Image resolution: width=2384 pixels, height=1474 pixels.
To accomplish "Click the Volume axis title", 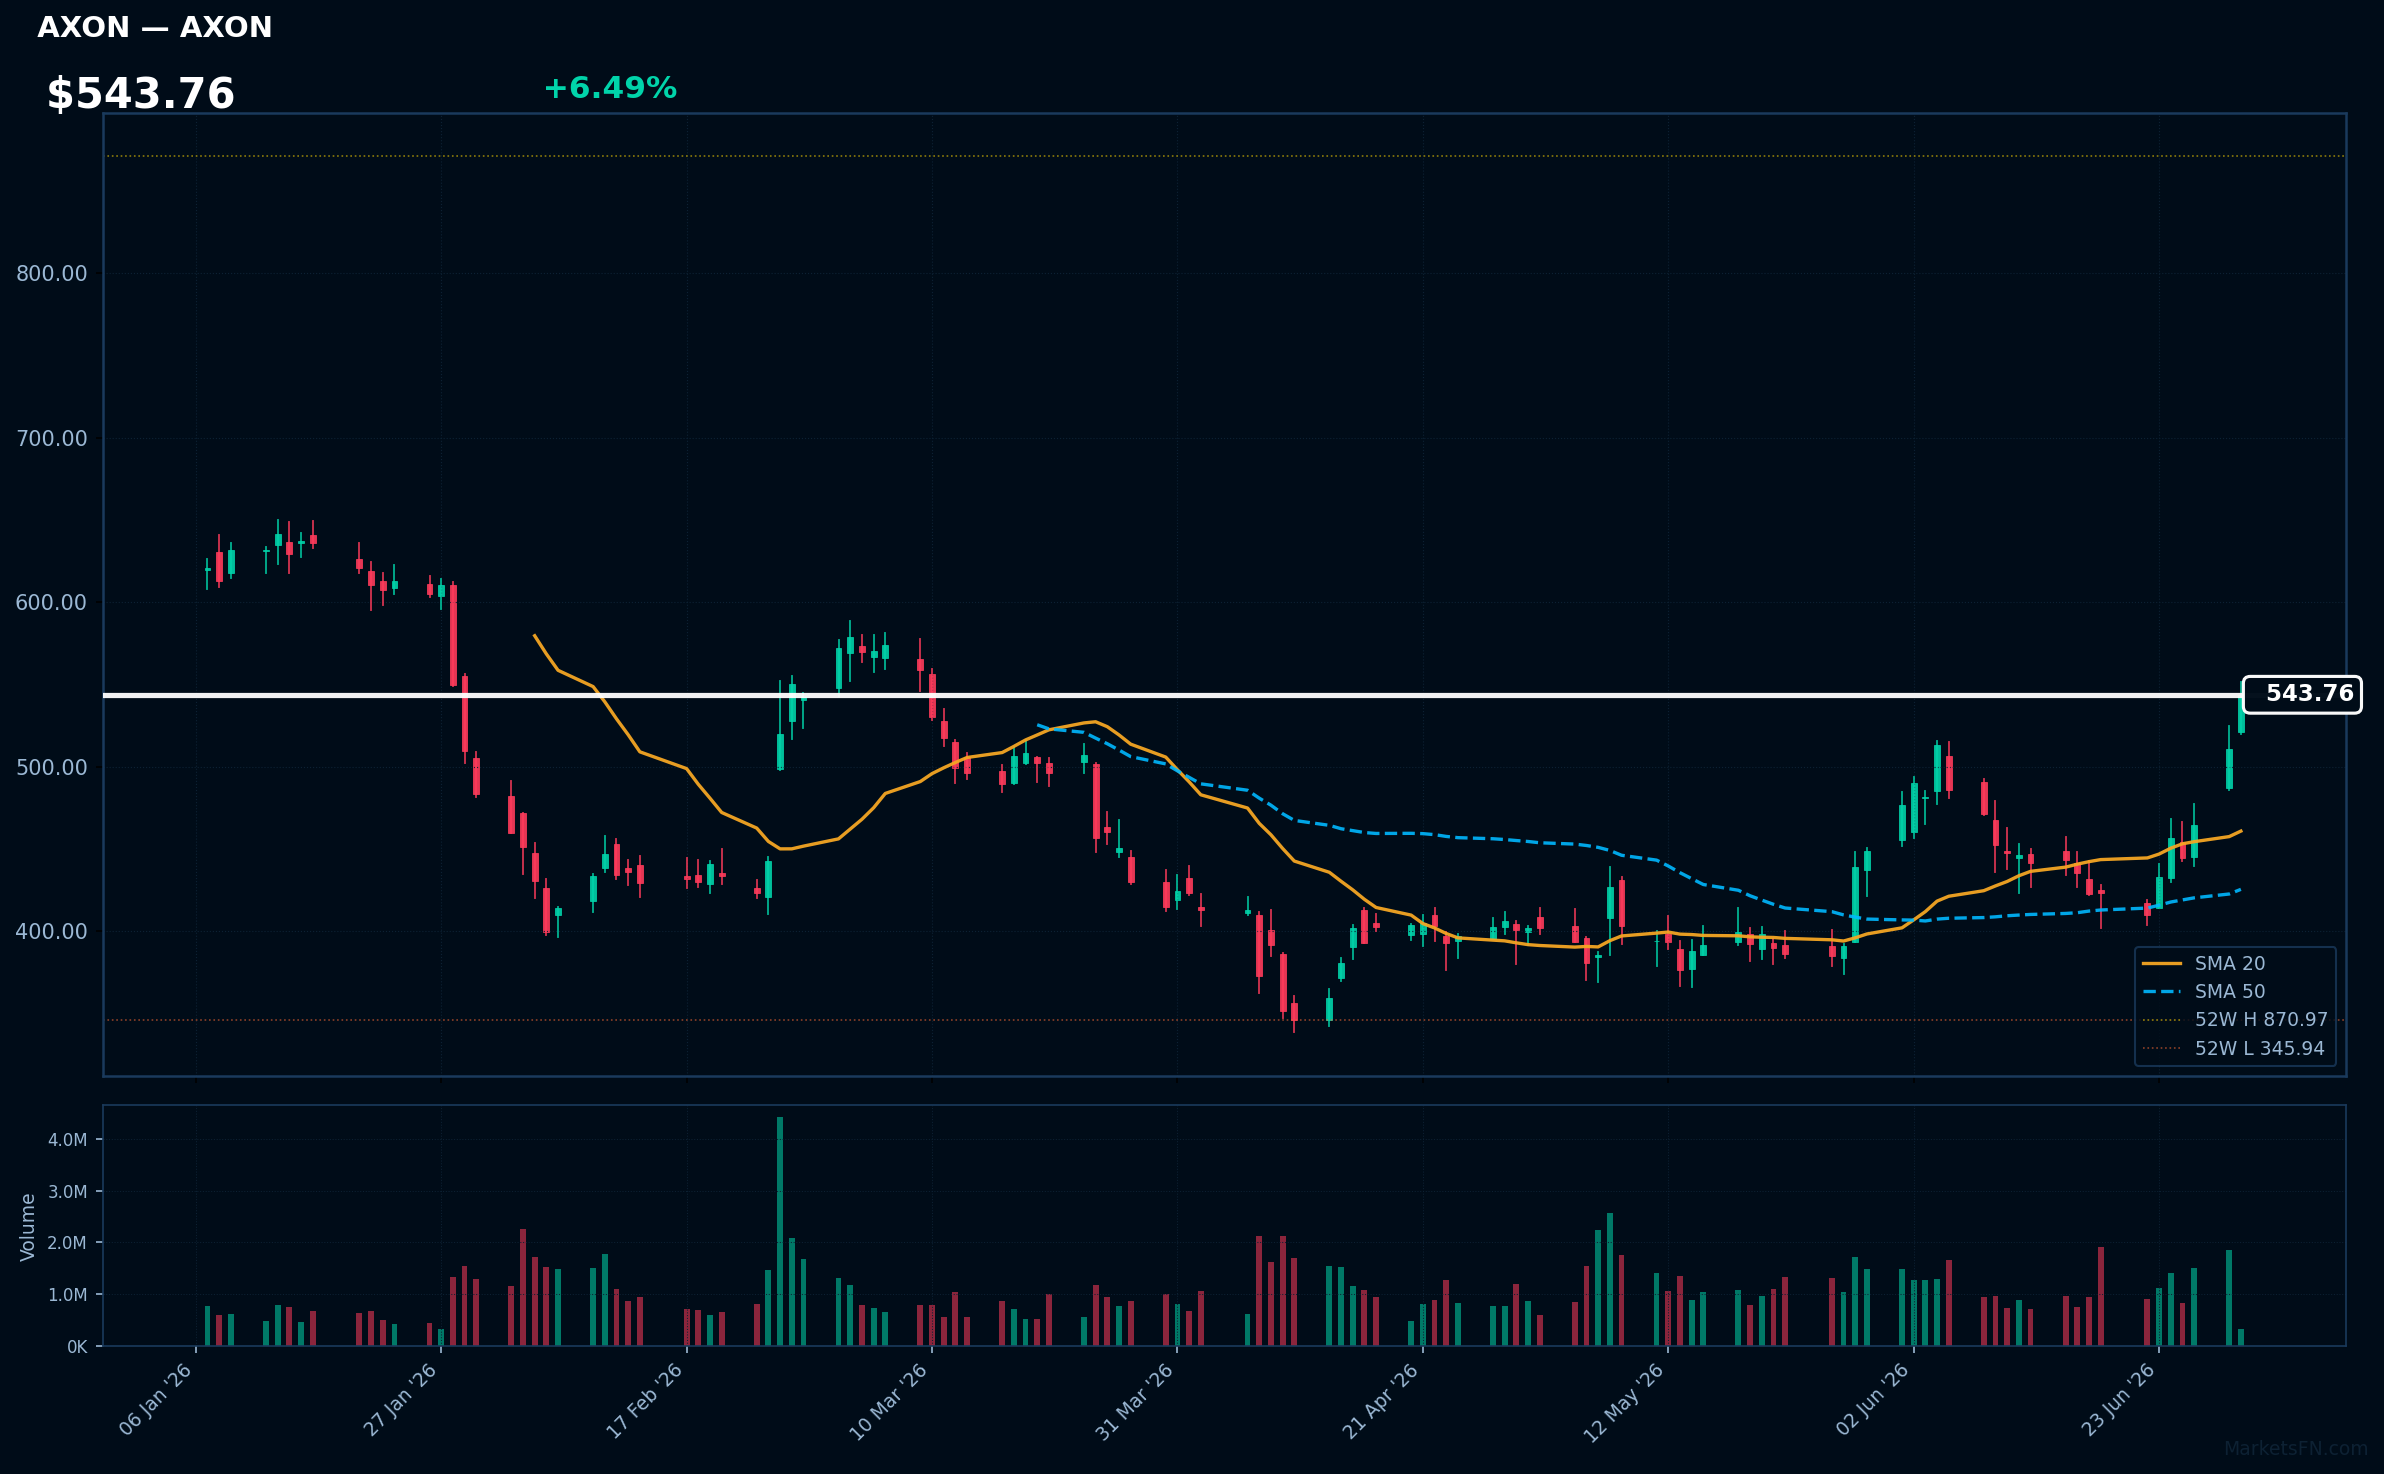I will point(28,1227).
